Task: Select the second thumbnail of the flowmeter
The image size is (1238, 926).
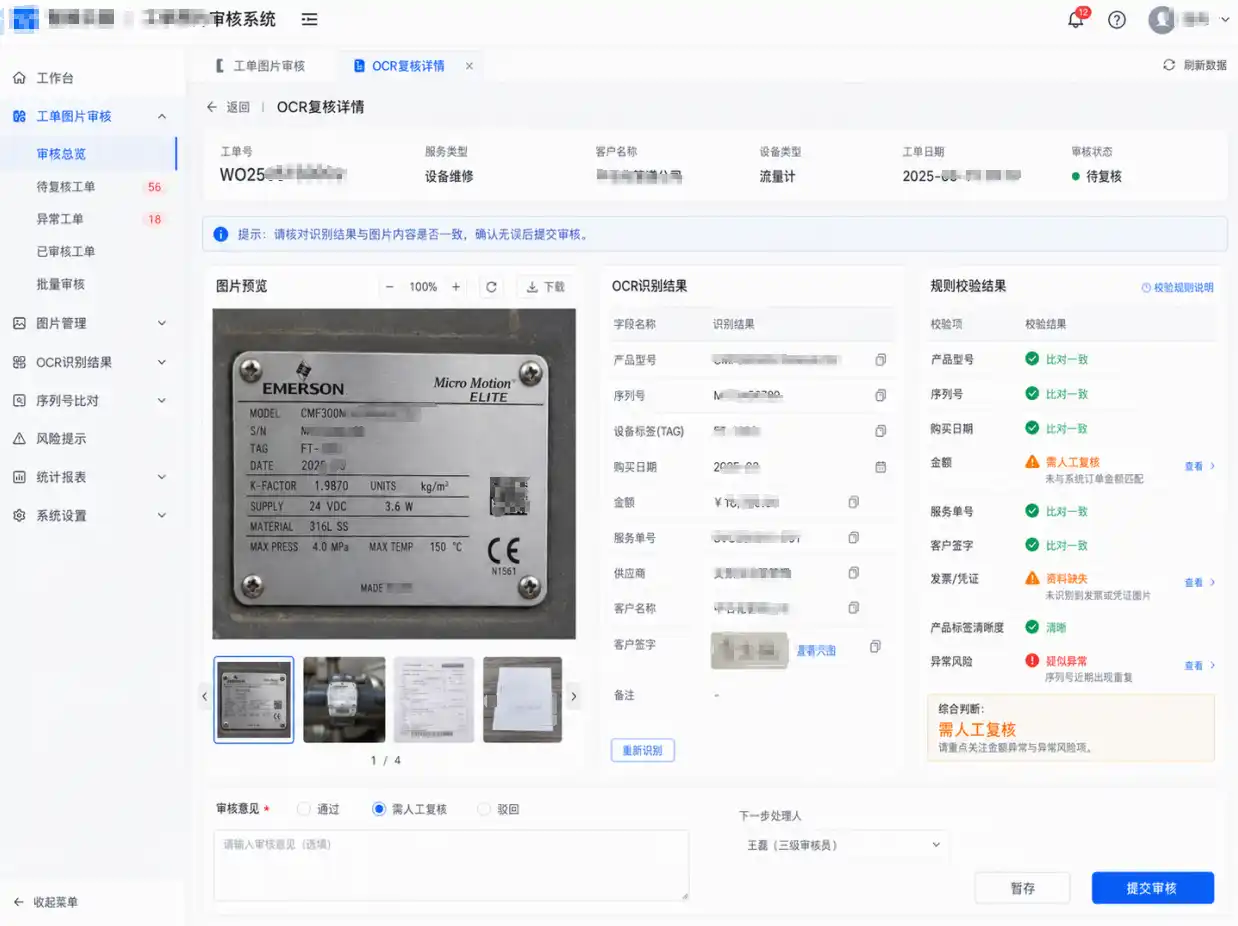Action: tap(344, 700)
